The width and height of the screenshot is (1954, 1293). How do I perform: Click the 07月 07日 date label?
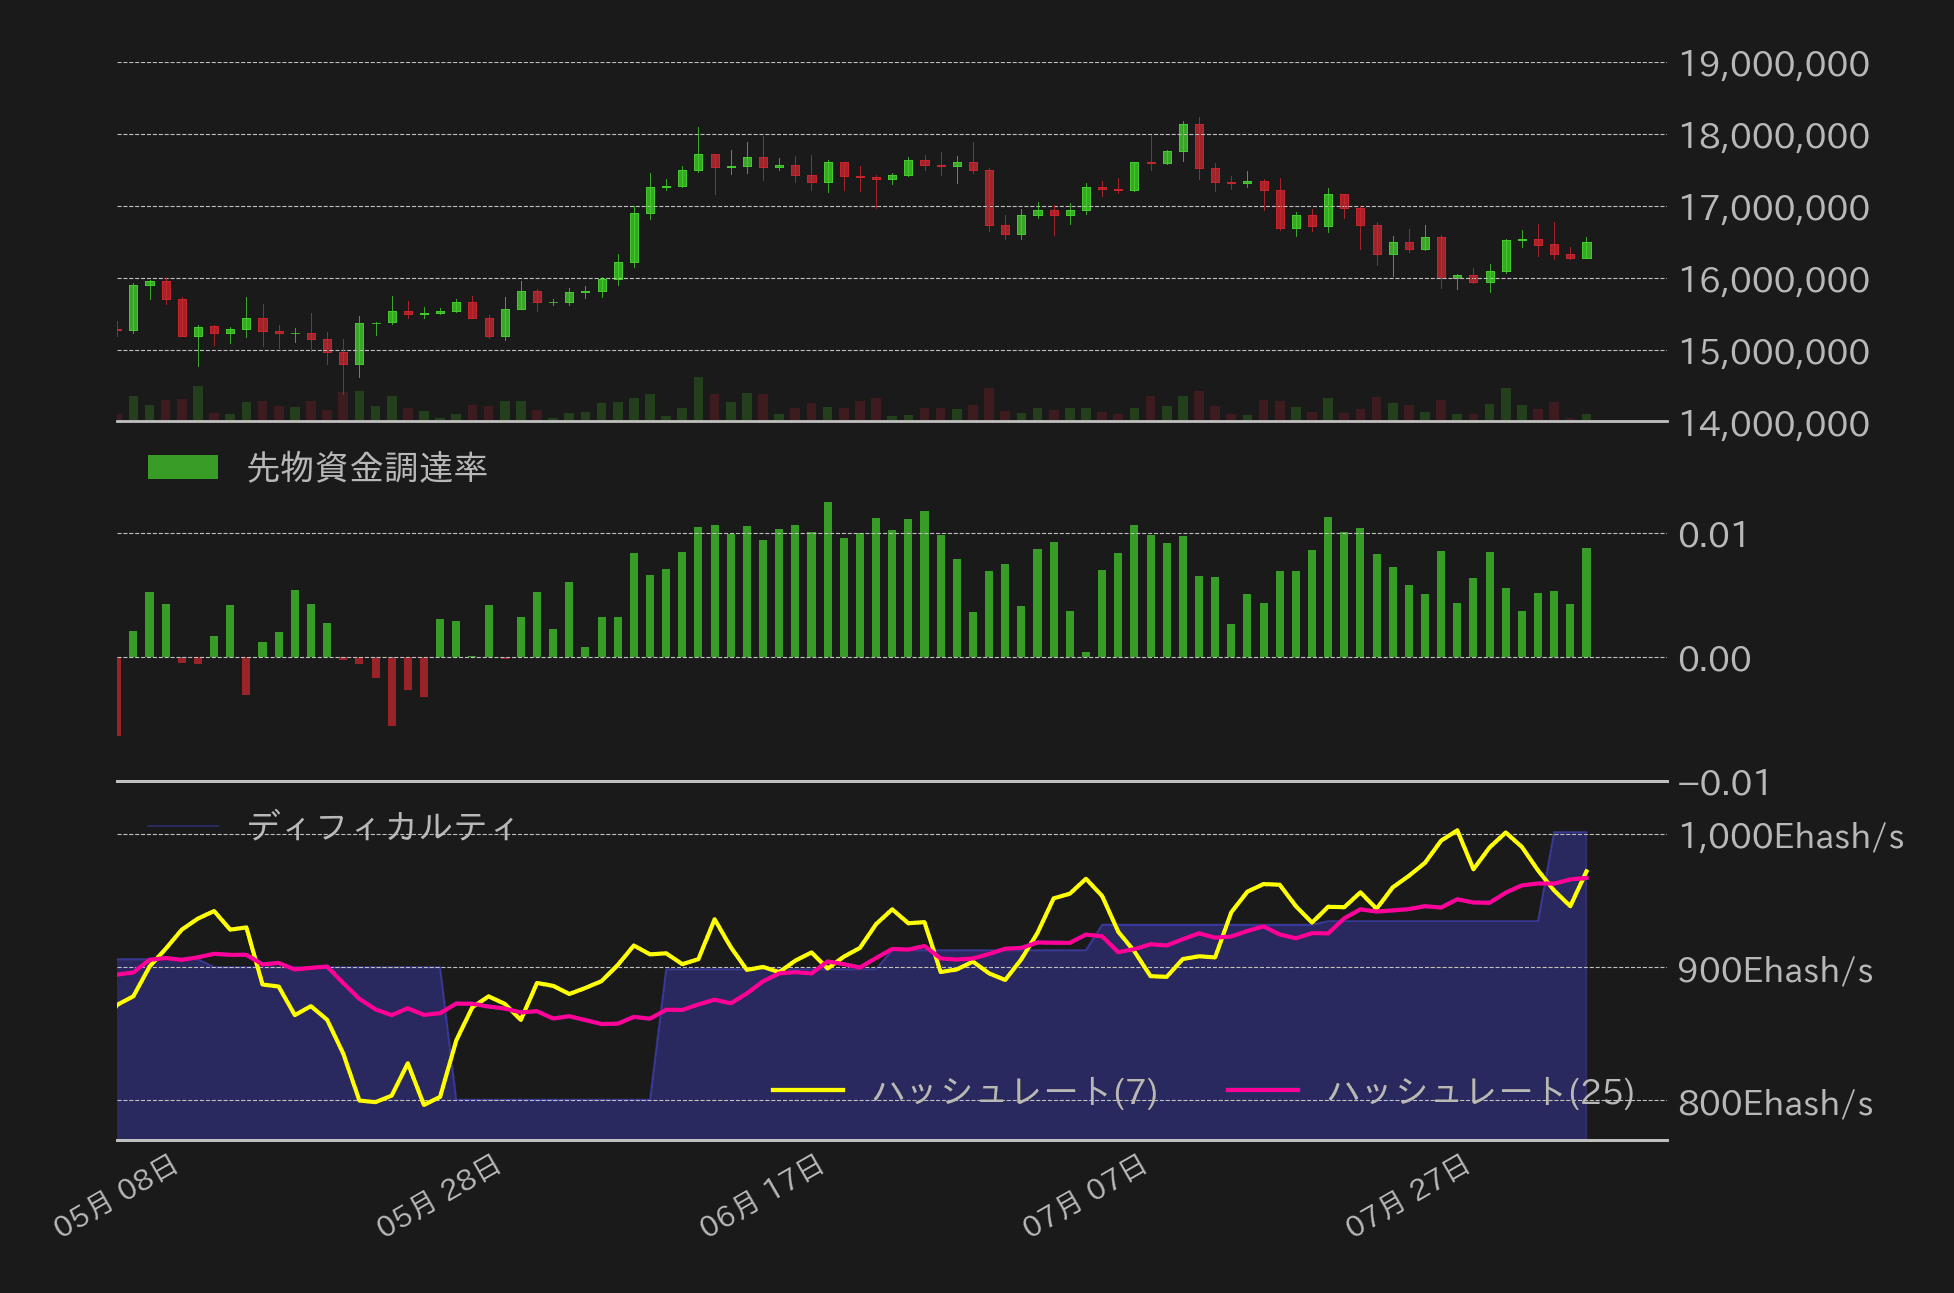tap(1086, 1194)
